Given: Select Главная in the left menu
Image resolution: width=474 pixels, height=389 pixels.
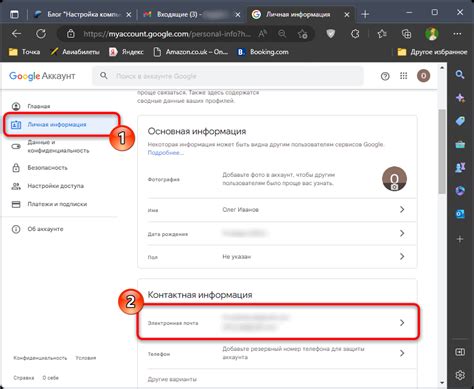Looking at the screenshot, I should (x=39, y=106).
